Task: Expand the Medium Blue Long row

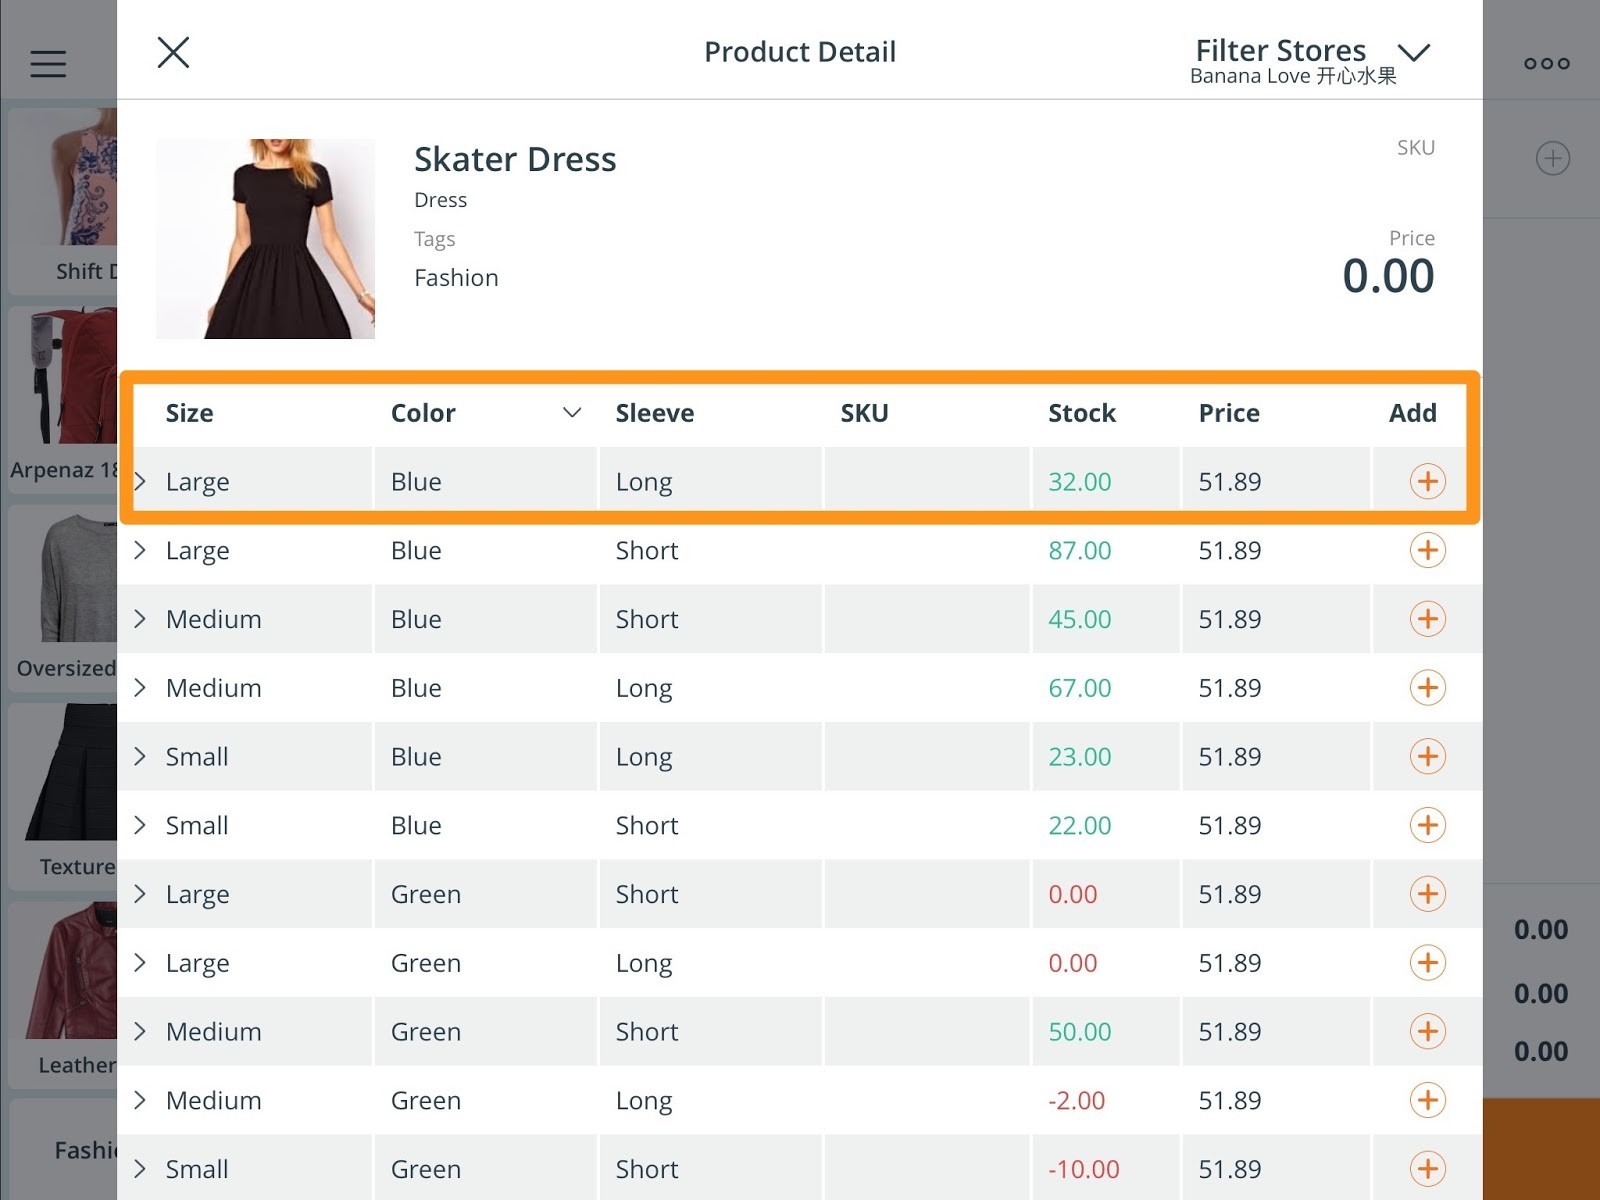Action: click(x=140, y=687)
